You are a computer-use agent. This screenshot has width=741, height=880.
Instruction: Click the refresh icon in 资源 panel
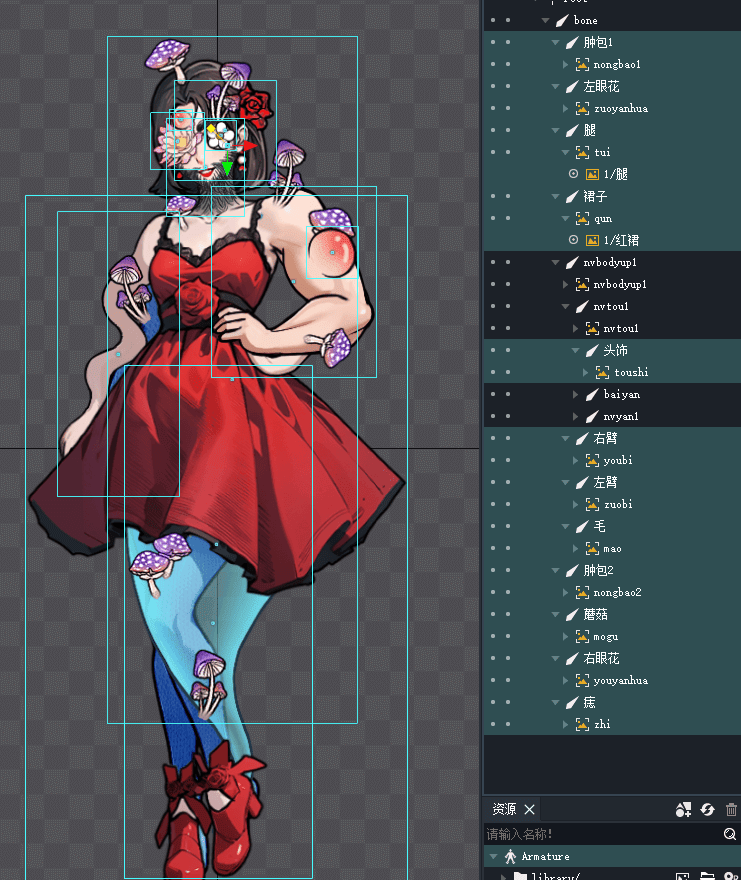point(707,810)
